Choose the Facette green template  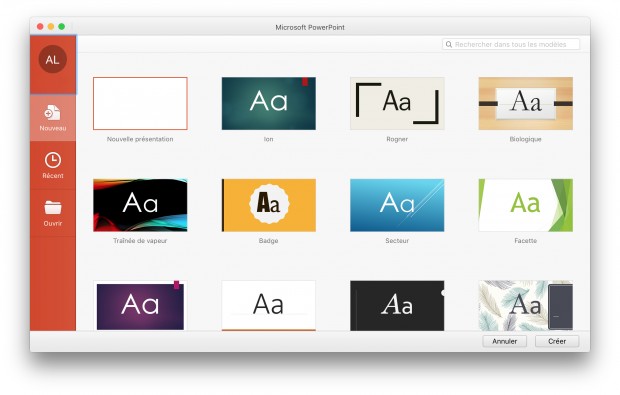(525, 205)
